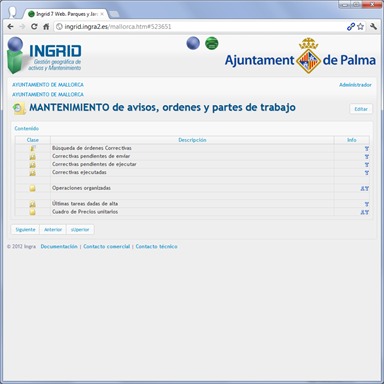Click the INGRID logo
The image size is (384, 384).
pos(44,55)
